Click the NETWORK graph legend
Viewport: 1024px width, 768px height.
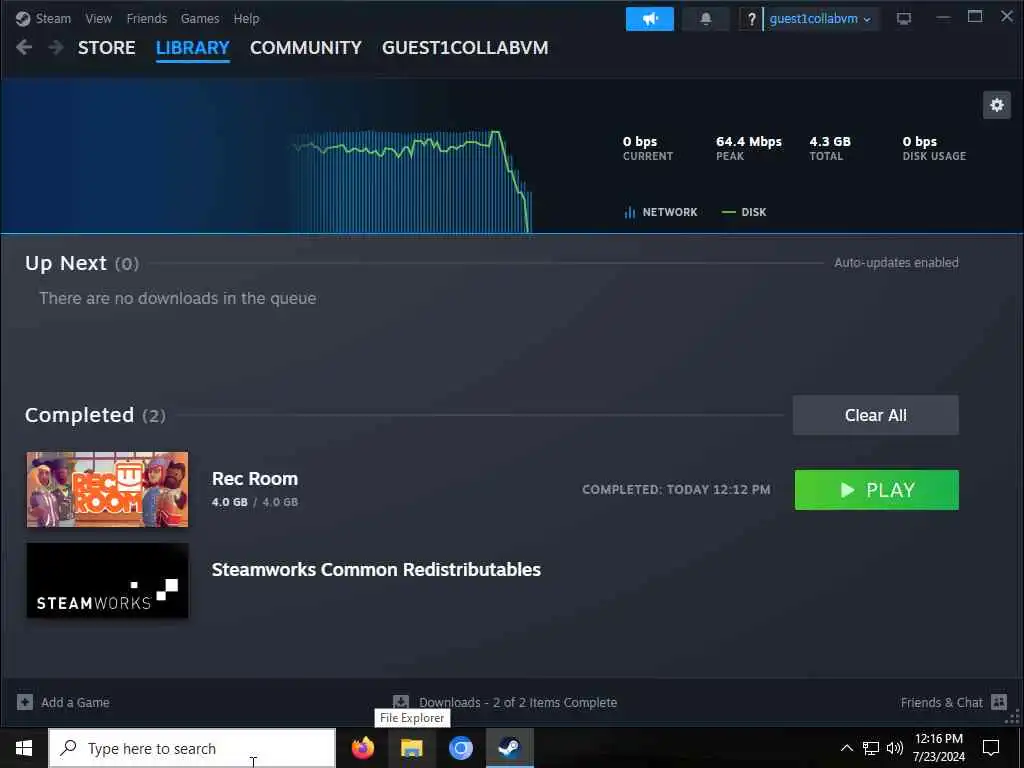coord(661,212)
